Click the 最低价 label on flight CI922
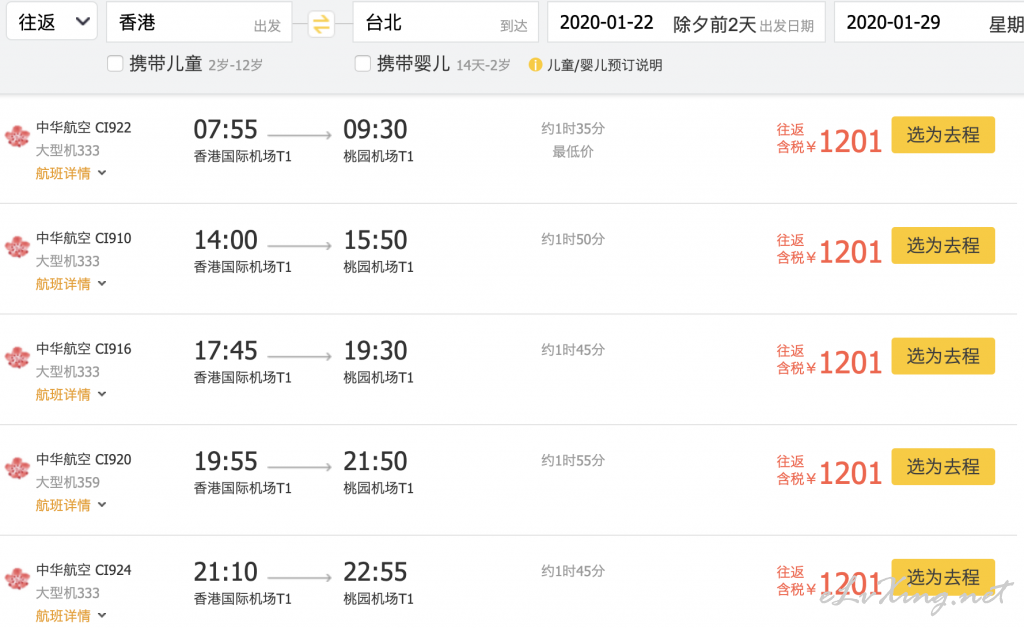The width and height of the screenshot is (1024, 628). click(x=573, y=151)
